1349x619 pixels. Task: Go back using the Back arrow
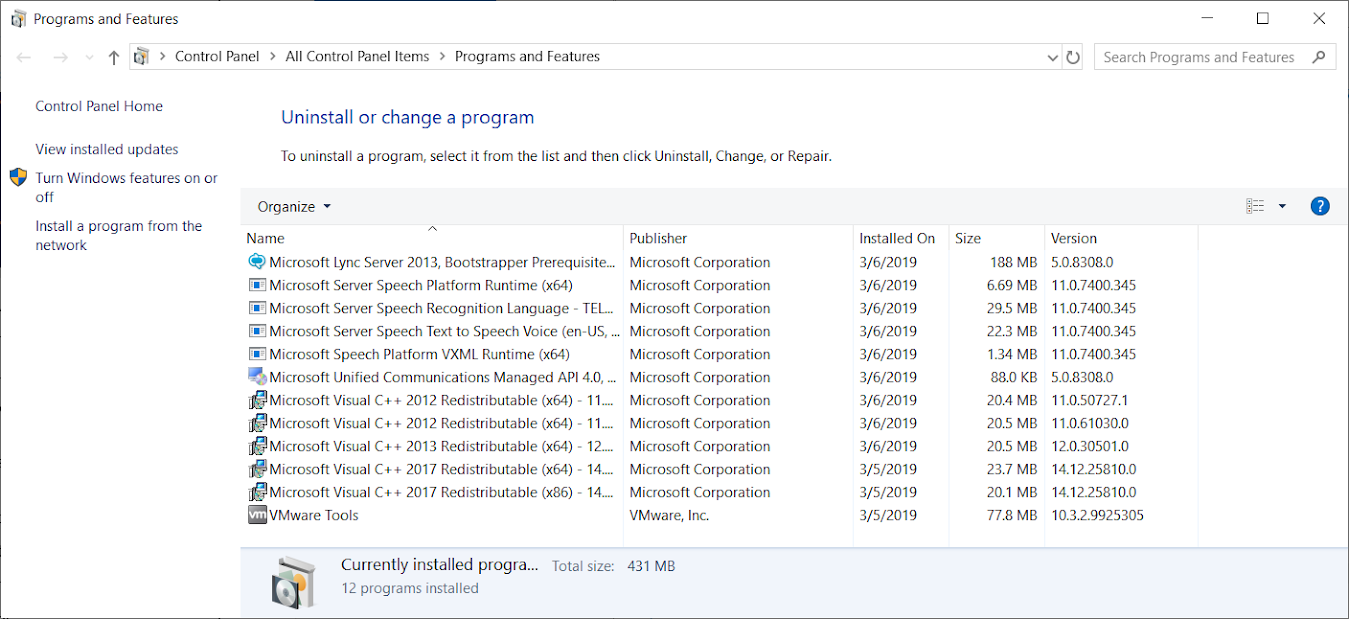pos(24,57)
